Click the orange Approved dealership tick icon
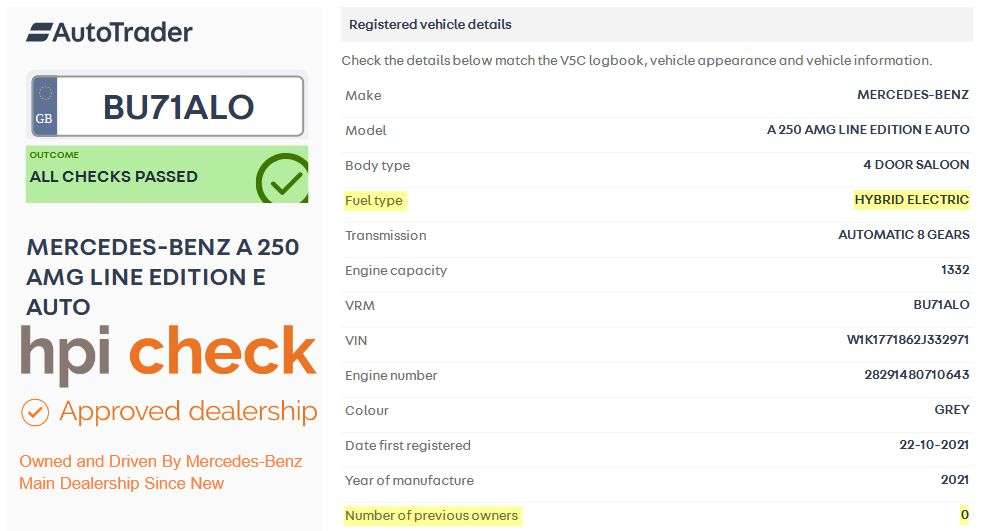The height and width of the screenshot is (531, 983). click(x=35, y=412)
